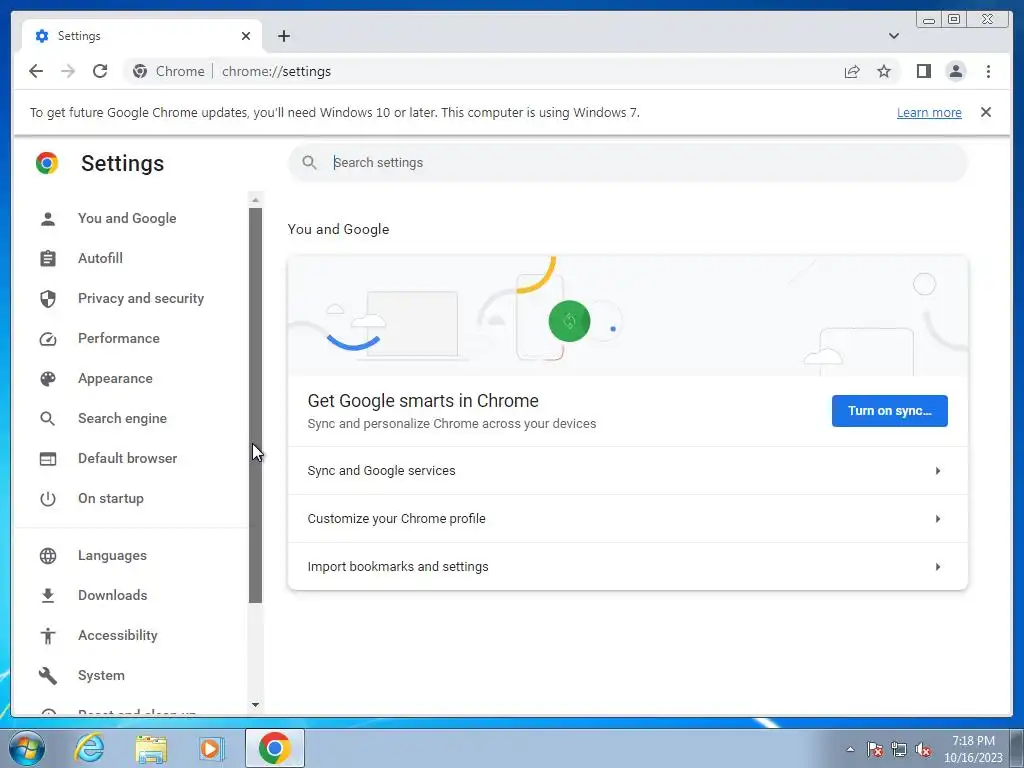
Task: Open You and Google section
Action: point(127,218)
